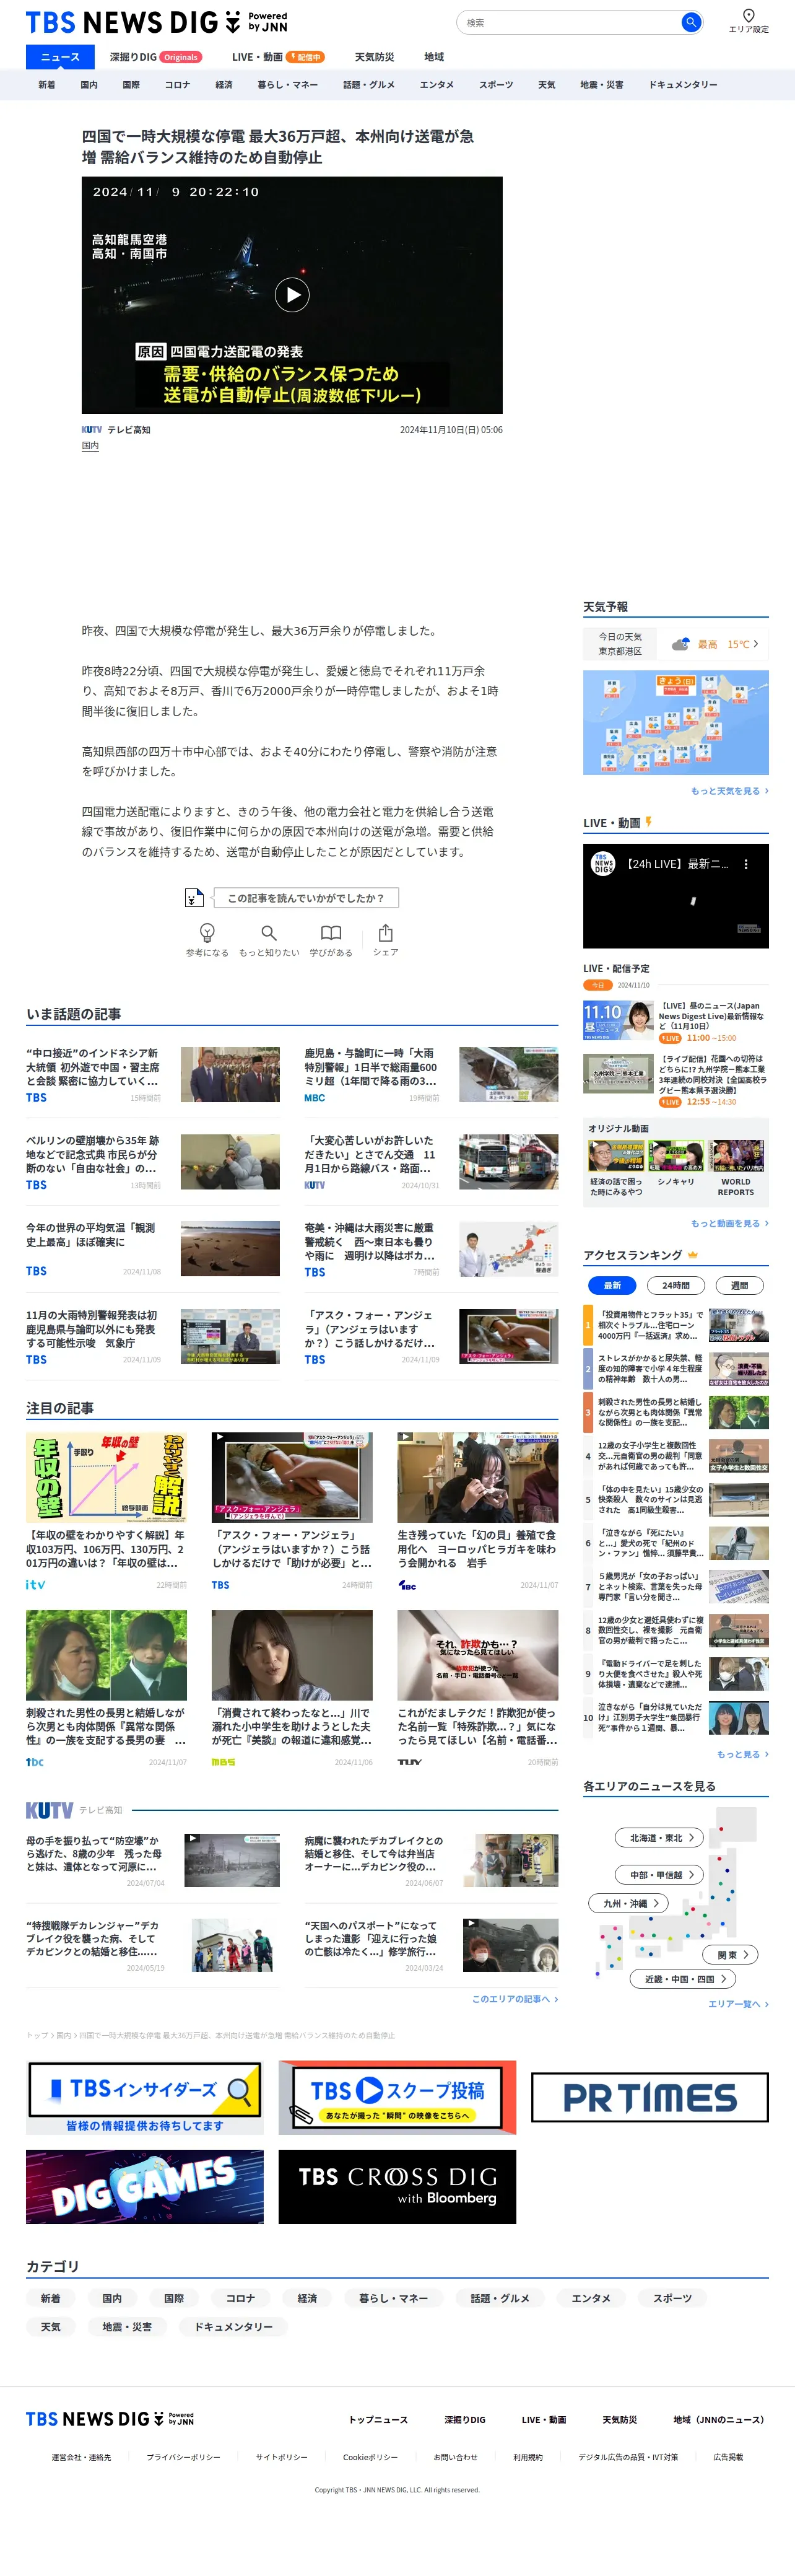The image size is (795, 2576).
Task: Open the ベルリンの壁崩壊から35年 article headline
Action: [92, 1154]
